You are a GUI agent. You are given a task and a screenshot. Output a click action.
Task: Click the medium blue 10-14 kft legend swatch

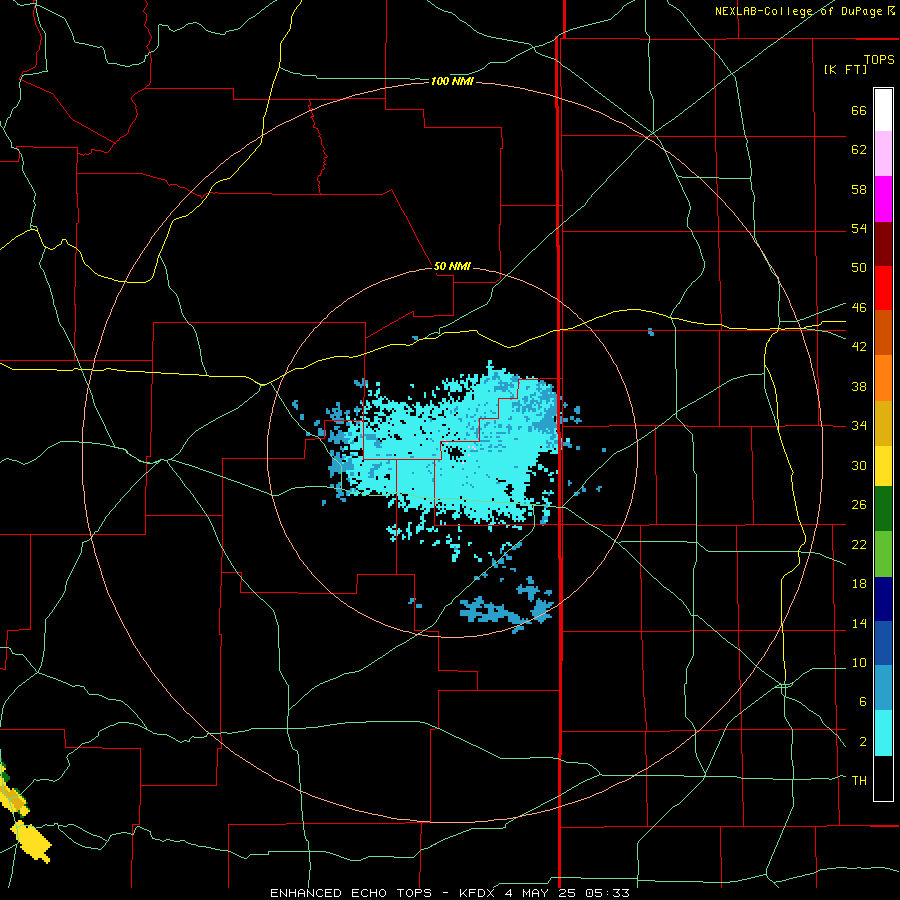(x=883, y=643)
